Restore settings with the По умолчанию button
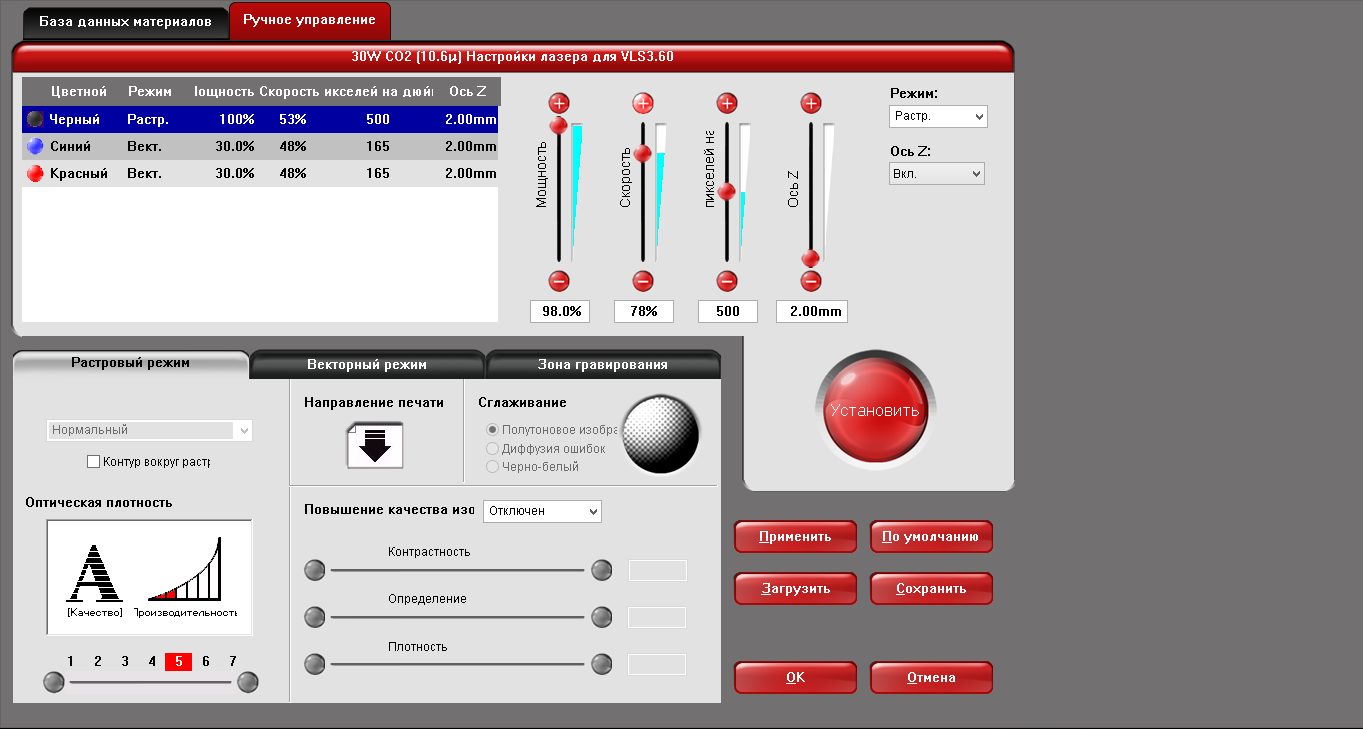 coord(931,537)
